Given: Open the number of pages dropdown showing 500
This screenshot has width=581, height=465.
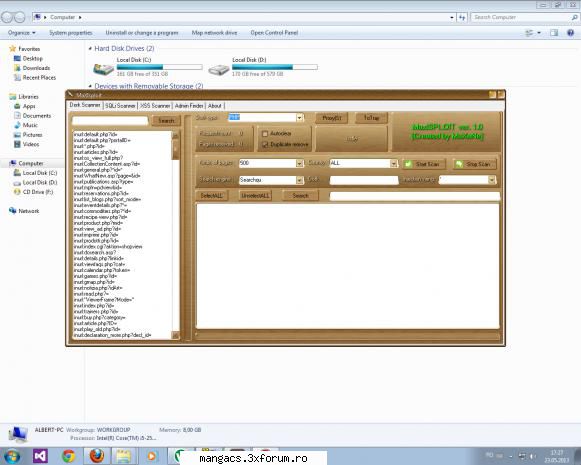Looking at the screenshot, I should (299, 163).
